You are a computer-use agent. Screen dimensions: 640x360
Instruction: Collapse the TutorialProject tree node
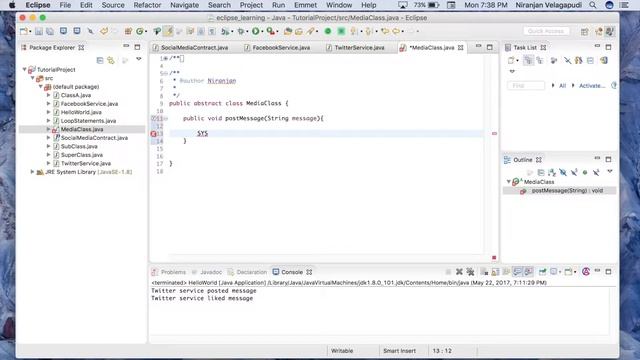tap(24, 69)
